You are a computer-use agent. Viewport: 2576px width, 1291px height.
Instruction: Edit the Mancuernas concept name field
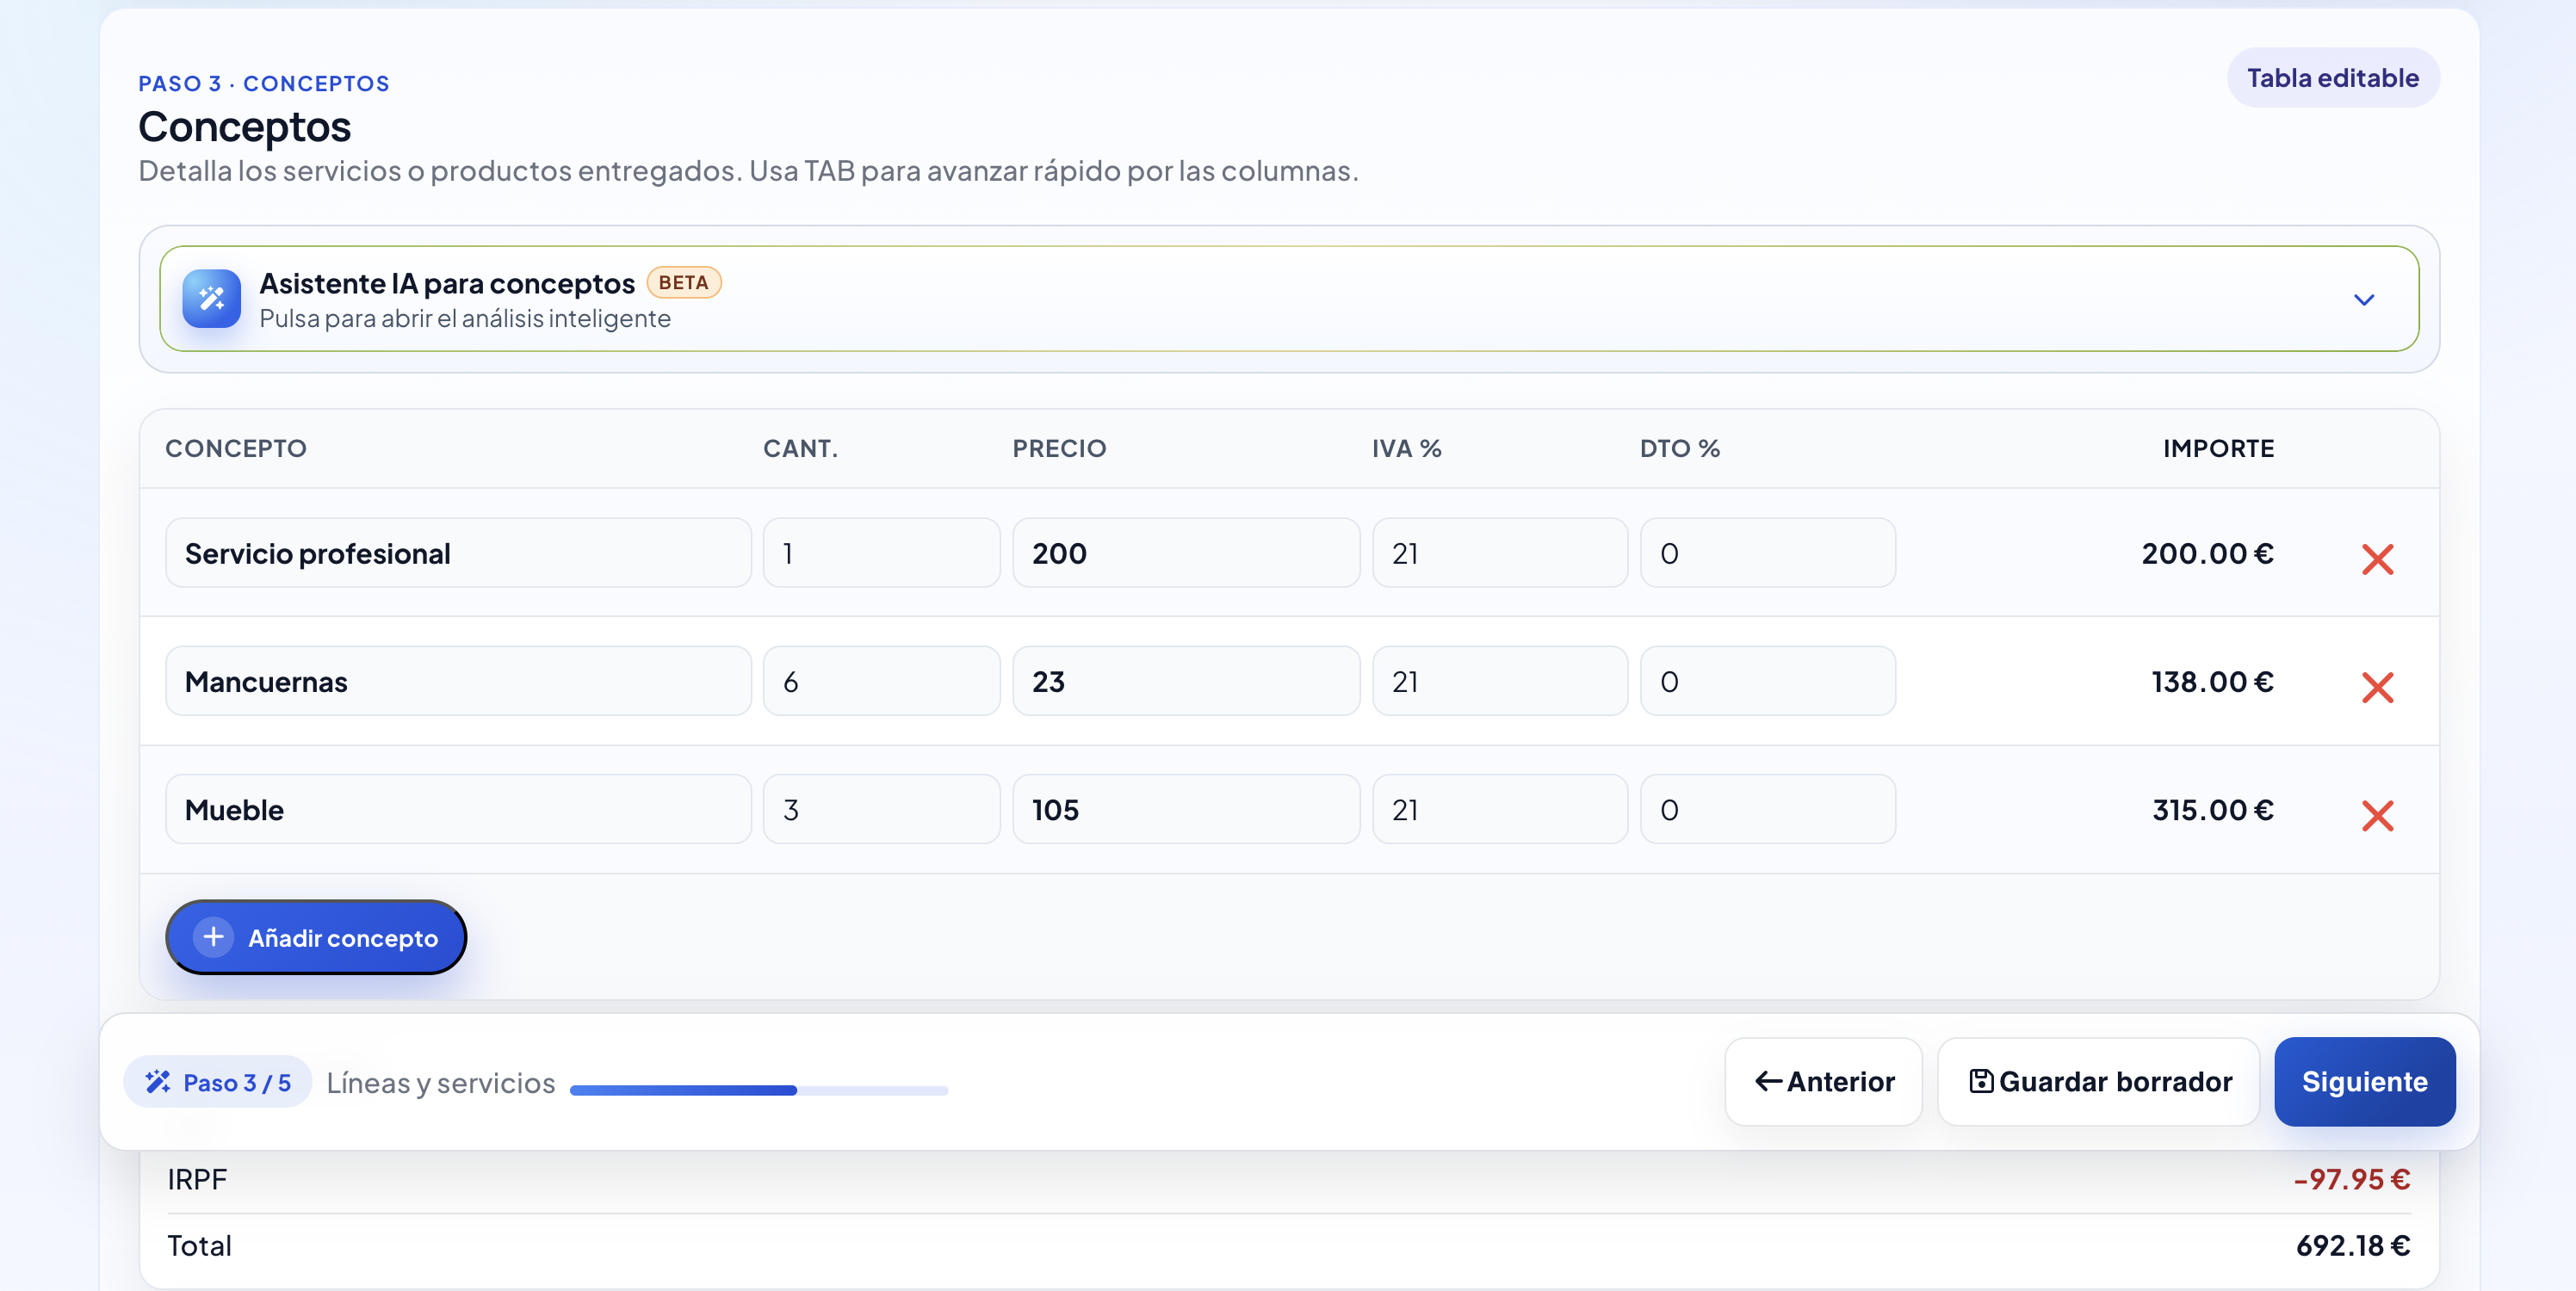[x=458, y=681]
